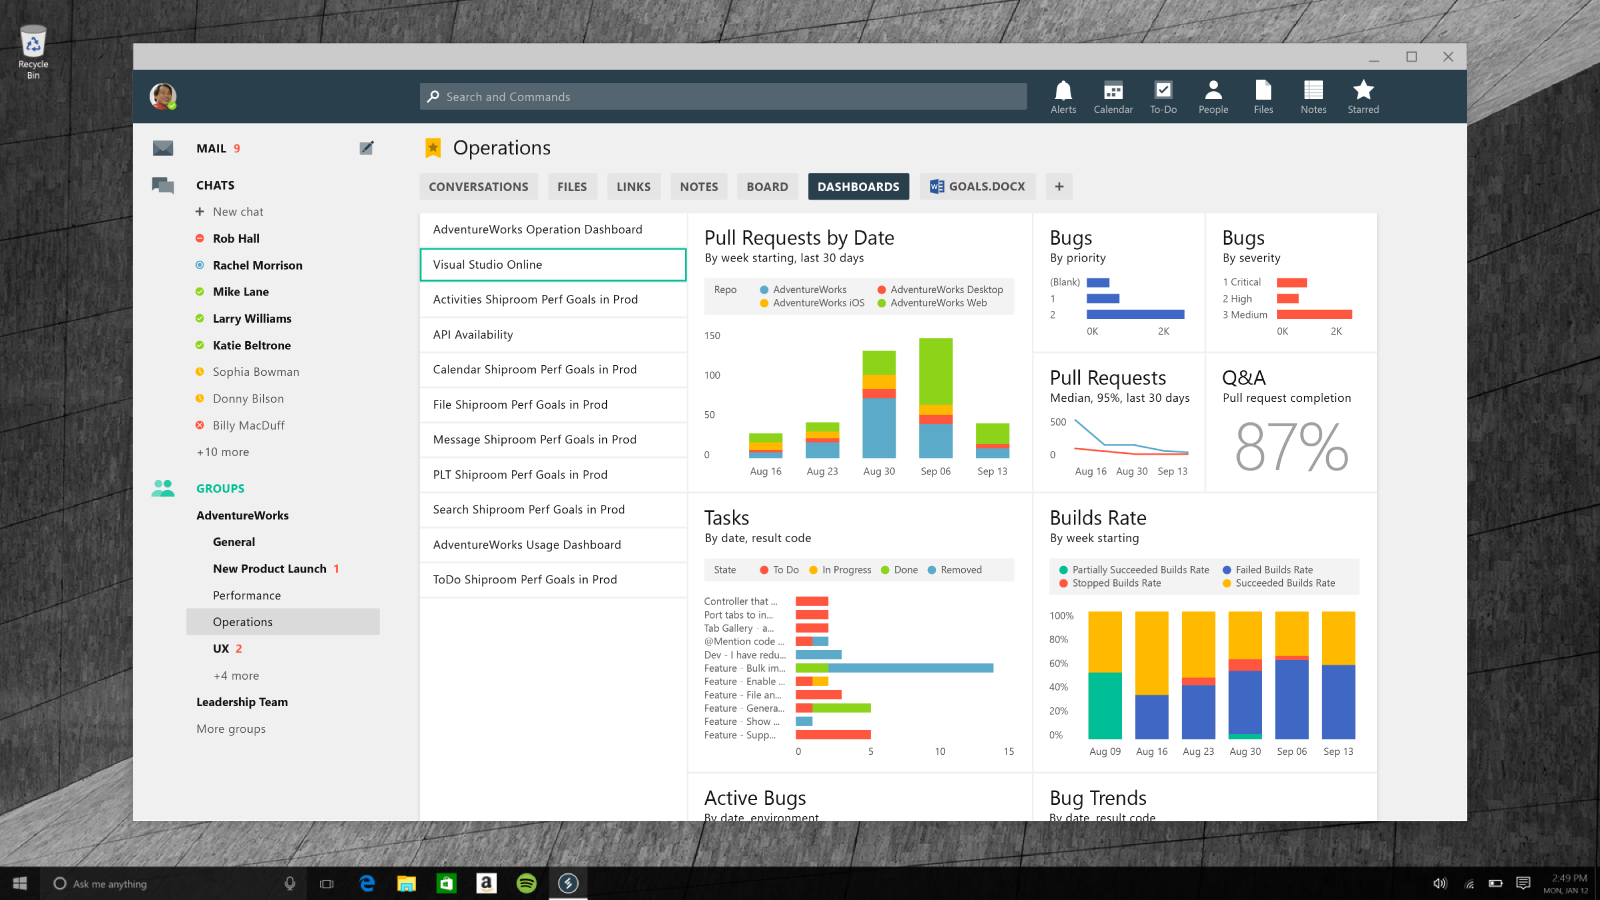Click the tall Sep 06 green bar segment

pos(936,370)
